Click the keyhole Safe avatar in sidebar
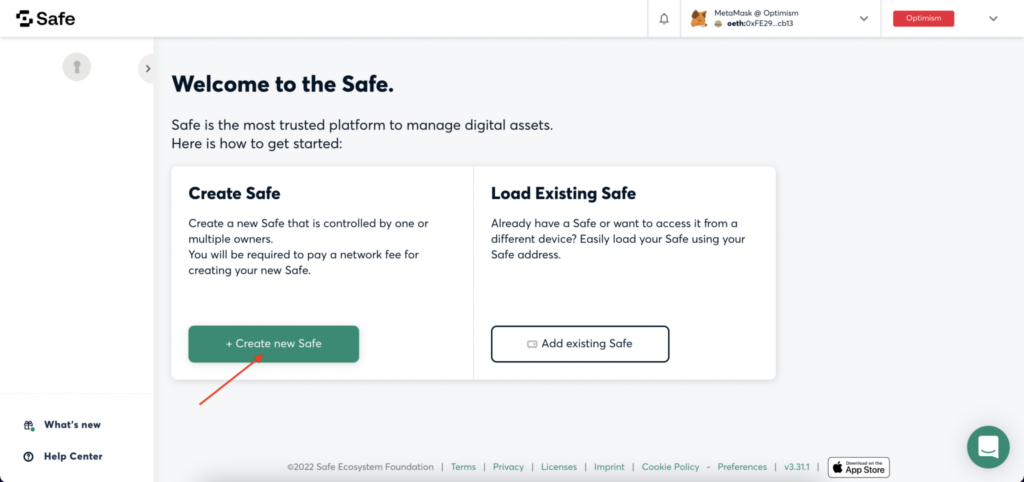 click(77, 67)
